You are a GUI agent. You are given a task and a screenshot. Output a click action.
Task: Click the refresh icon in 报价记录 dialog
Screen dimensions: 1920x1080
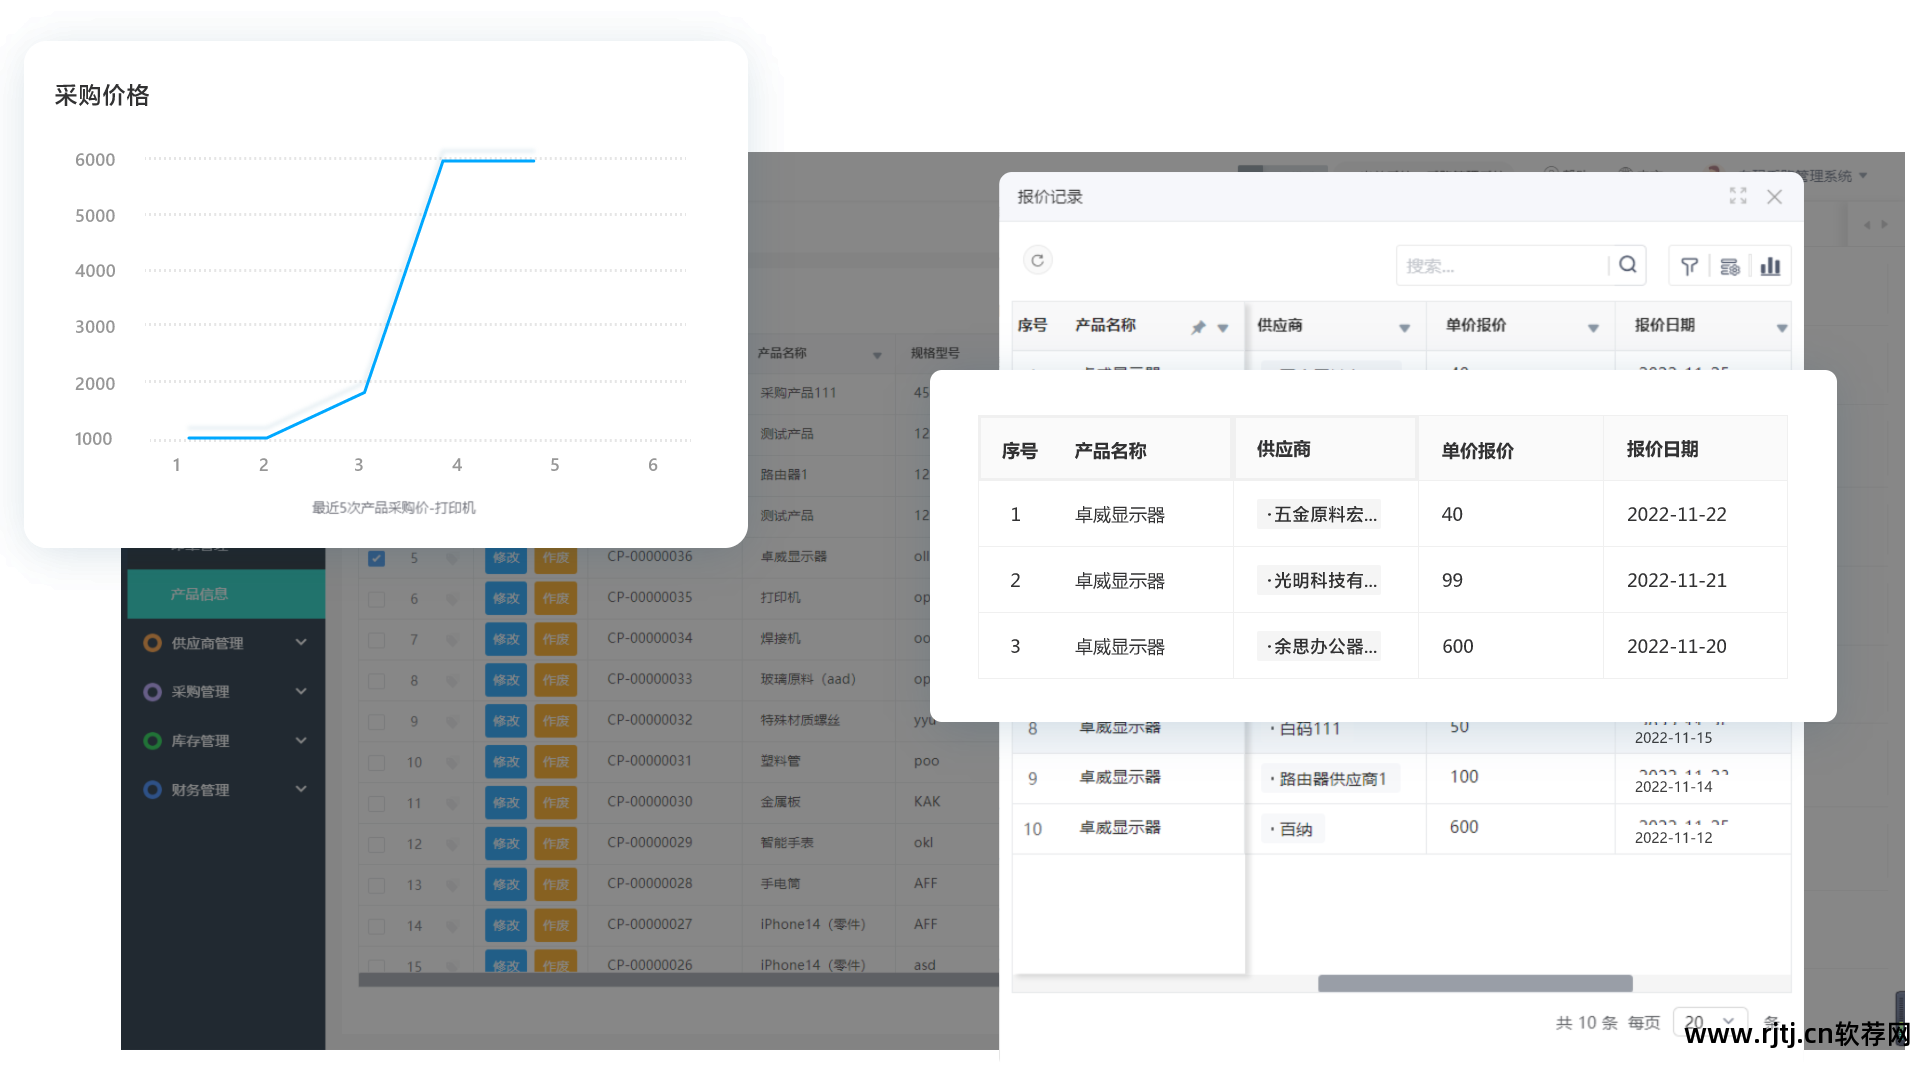[x=1038, y=261]
